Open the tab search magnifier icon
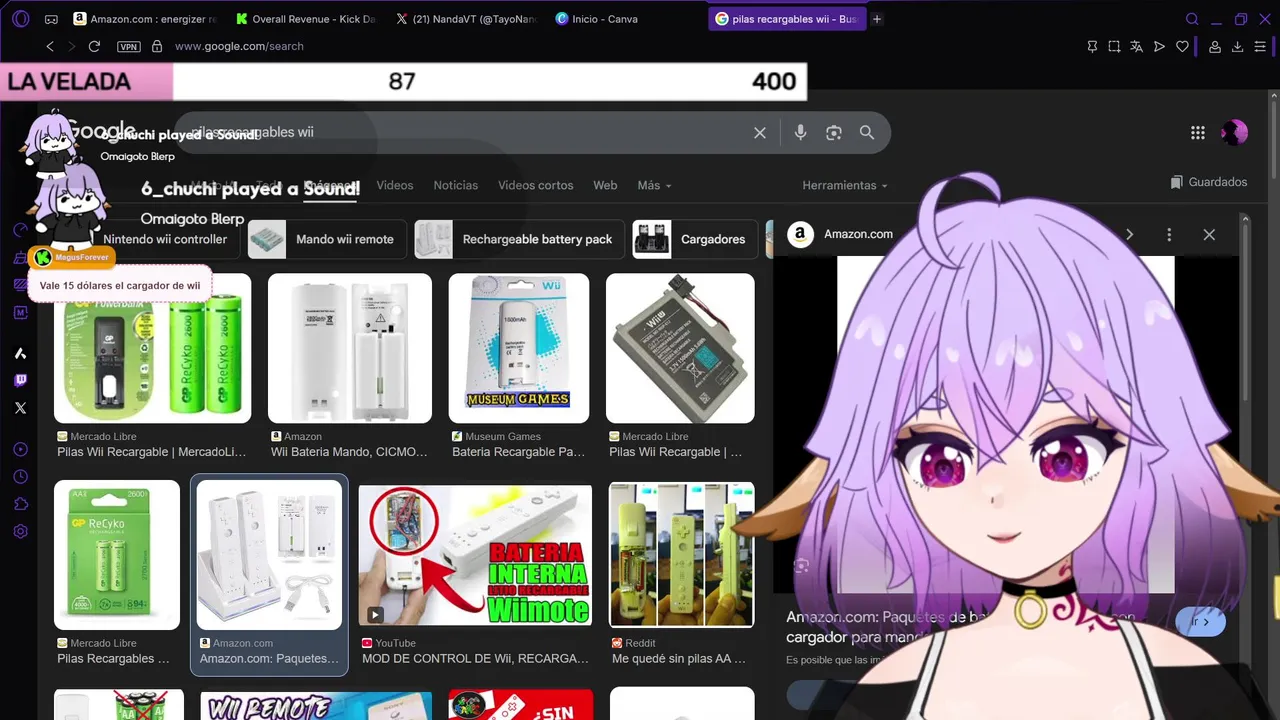This screenshot has width=1280, height=720. 1192,19
